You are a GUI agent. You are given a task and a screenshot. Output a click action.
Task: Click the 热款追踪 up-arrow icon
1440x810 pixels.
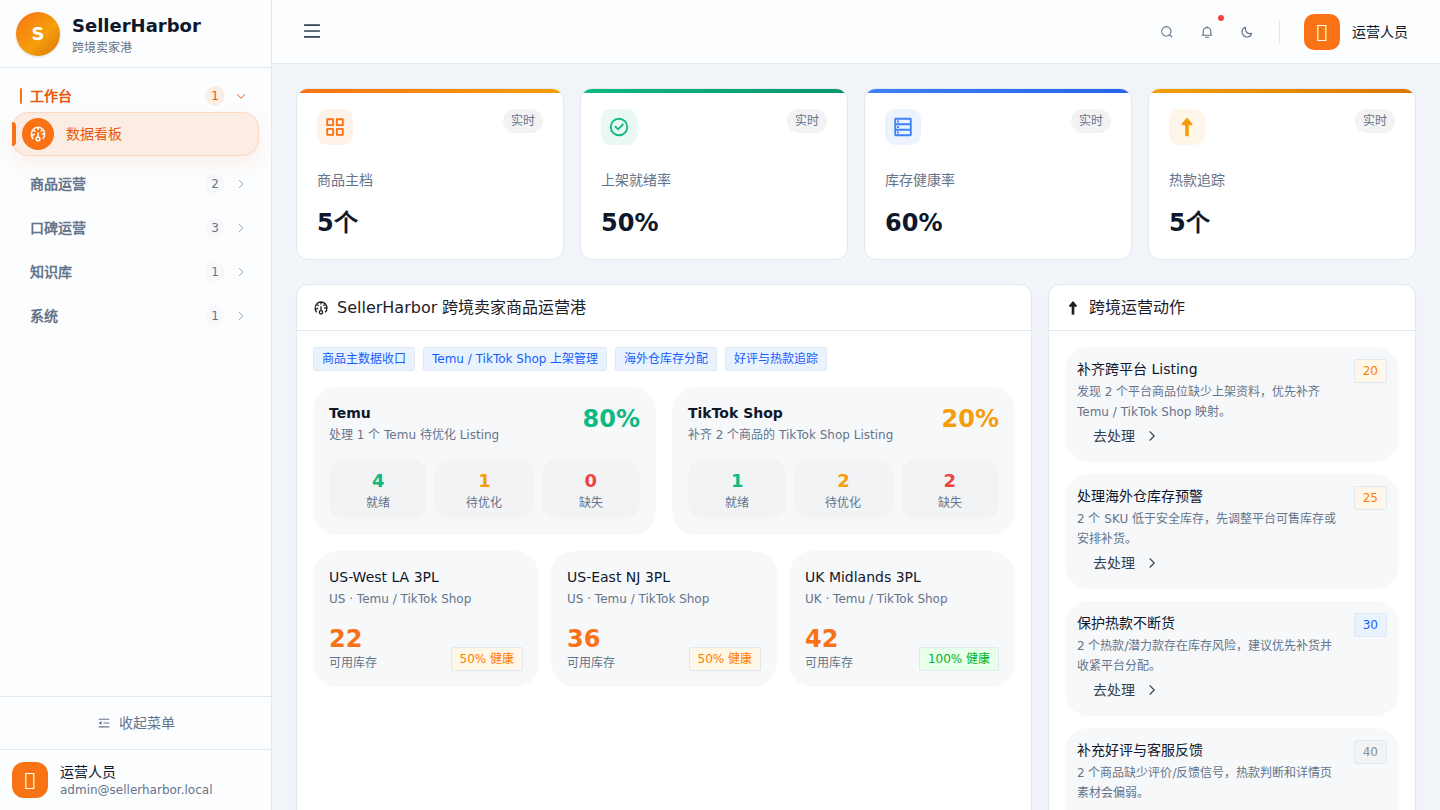coord(1187,127)
